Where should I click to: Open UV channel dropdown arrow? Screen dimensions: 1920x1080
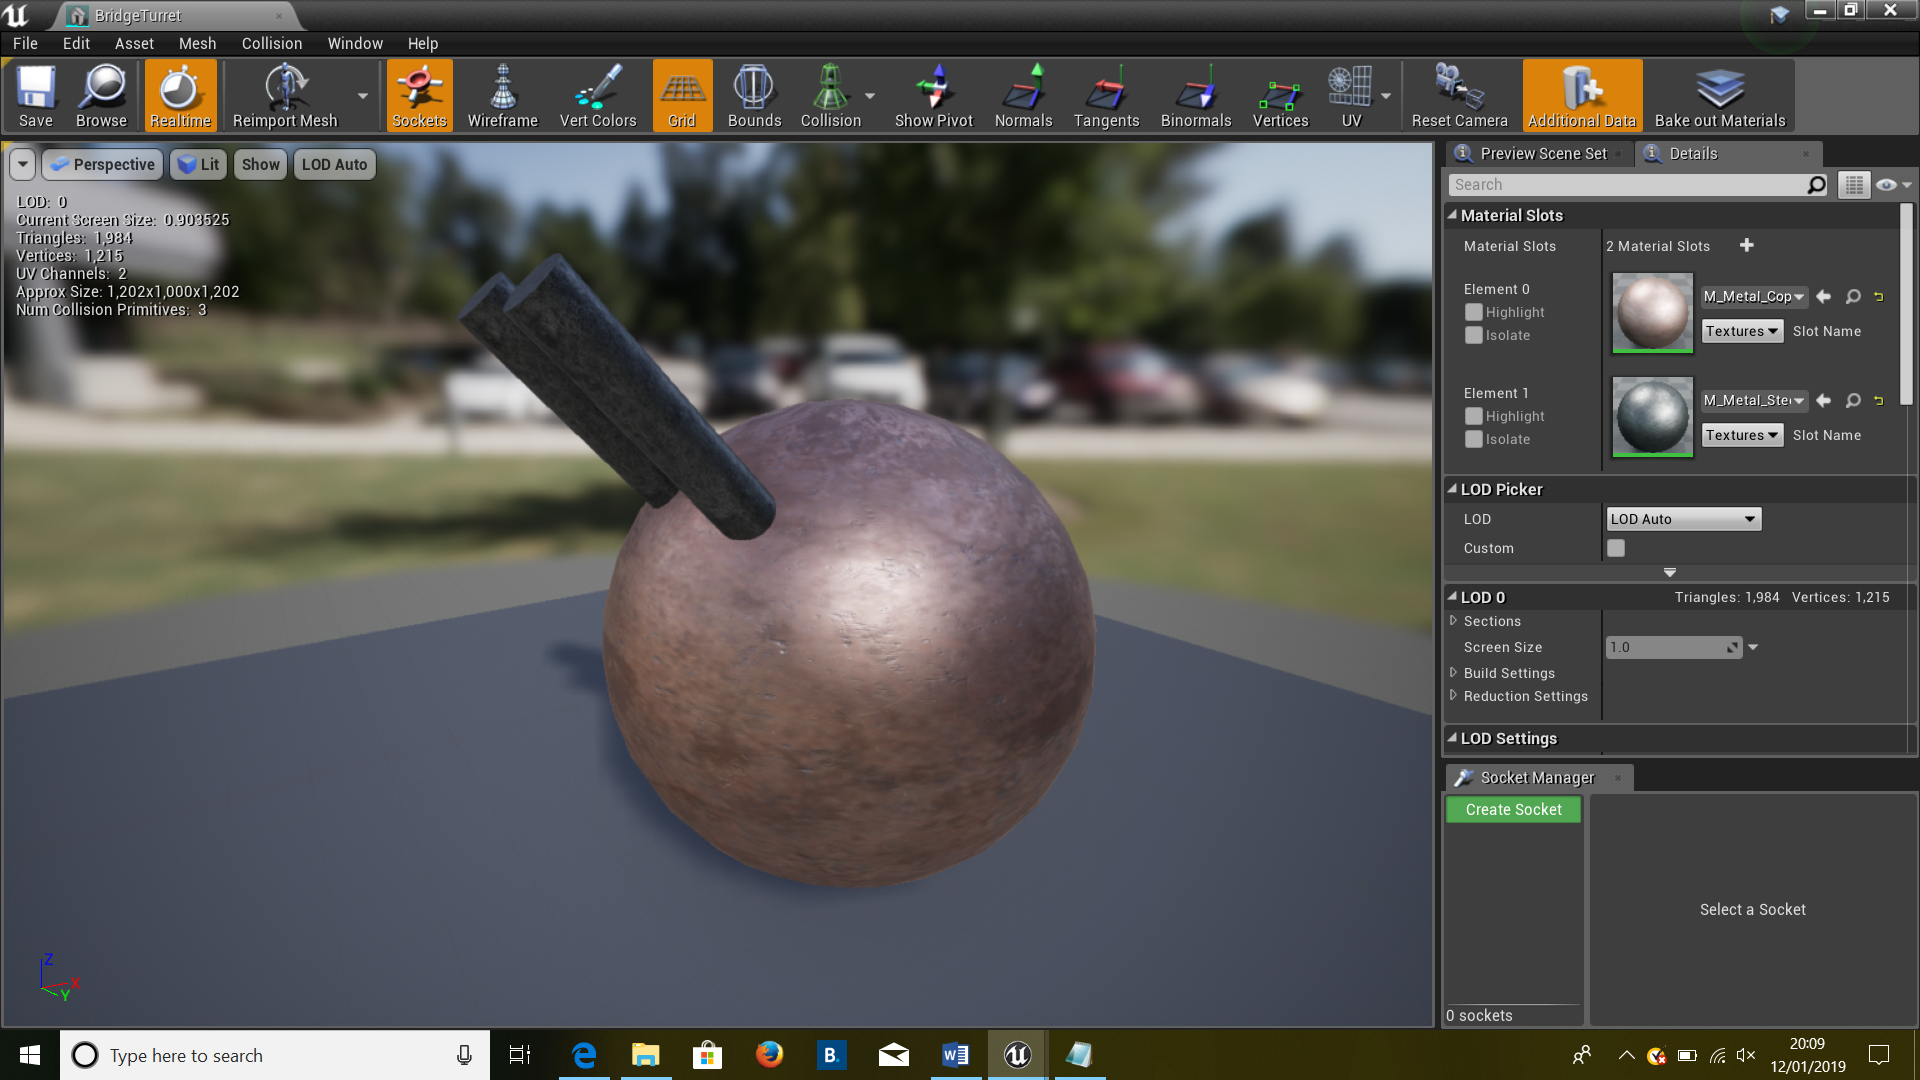1386,96
